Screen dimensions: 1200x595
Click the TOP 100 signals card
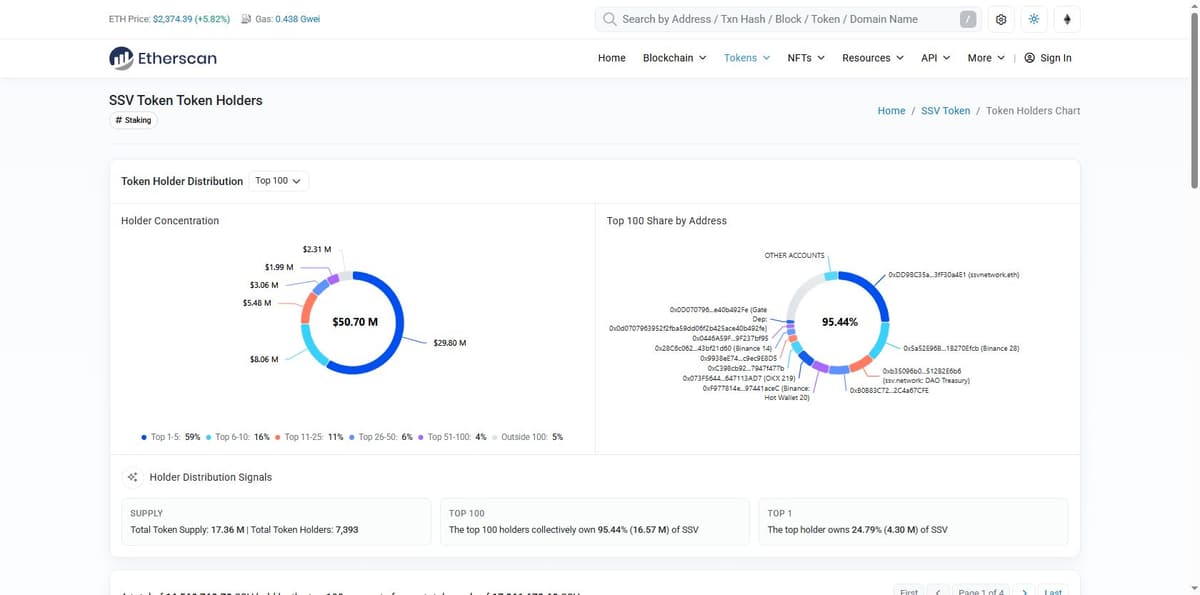pyautogui.click(x=594, y=522)
